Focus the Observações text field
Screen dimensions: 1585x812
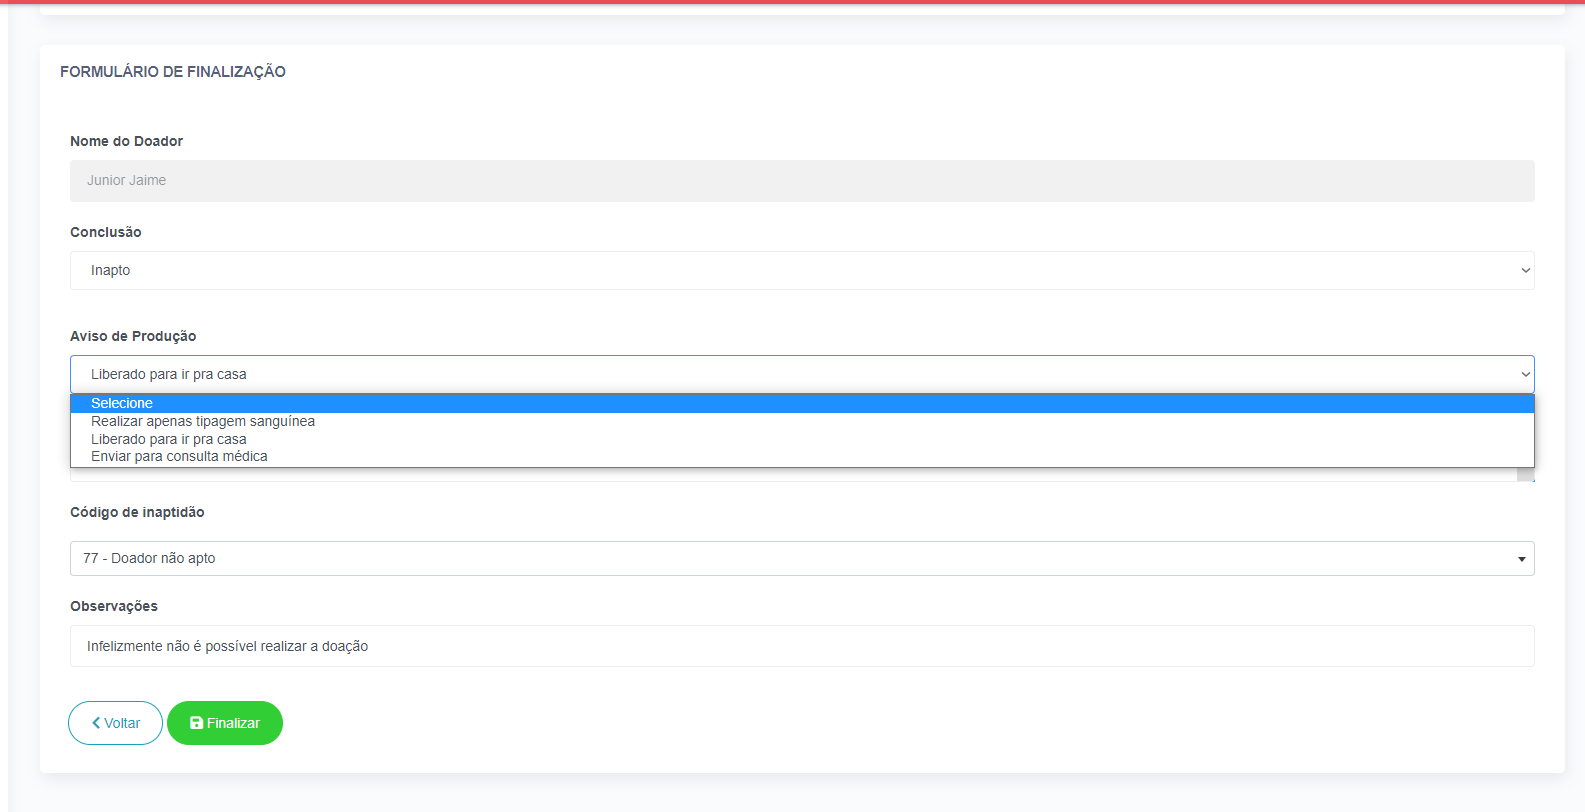(802, 646)
